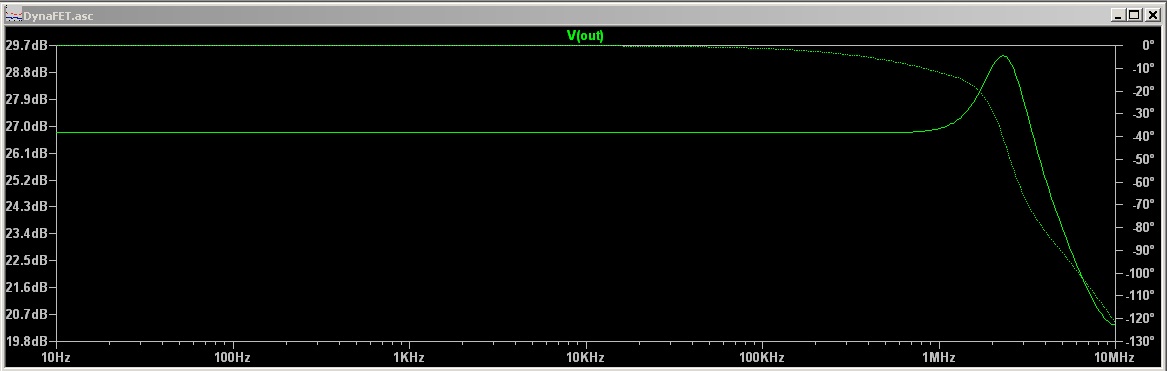This screenshot has height=371, width=1167.
Task: Click the -130° phase axis label
Action: coord(1142,341)
